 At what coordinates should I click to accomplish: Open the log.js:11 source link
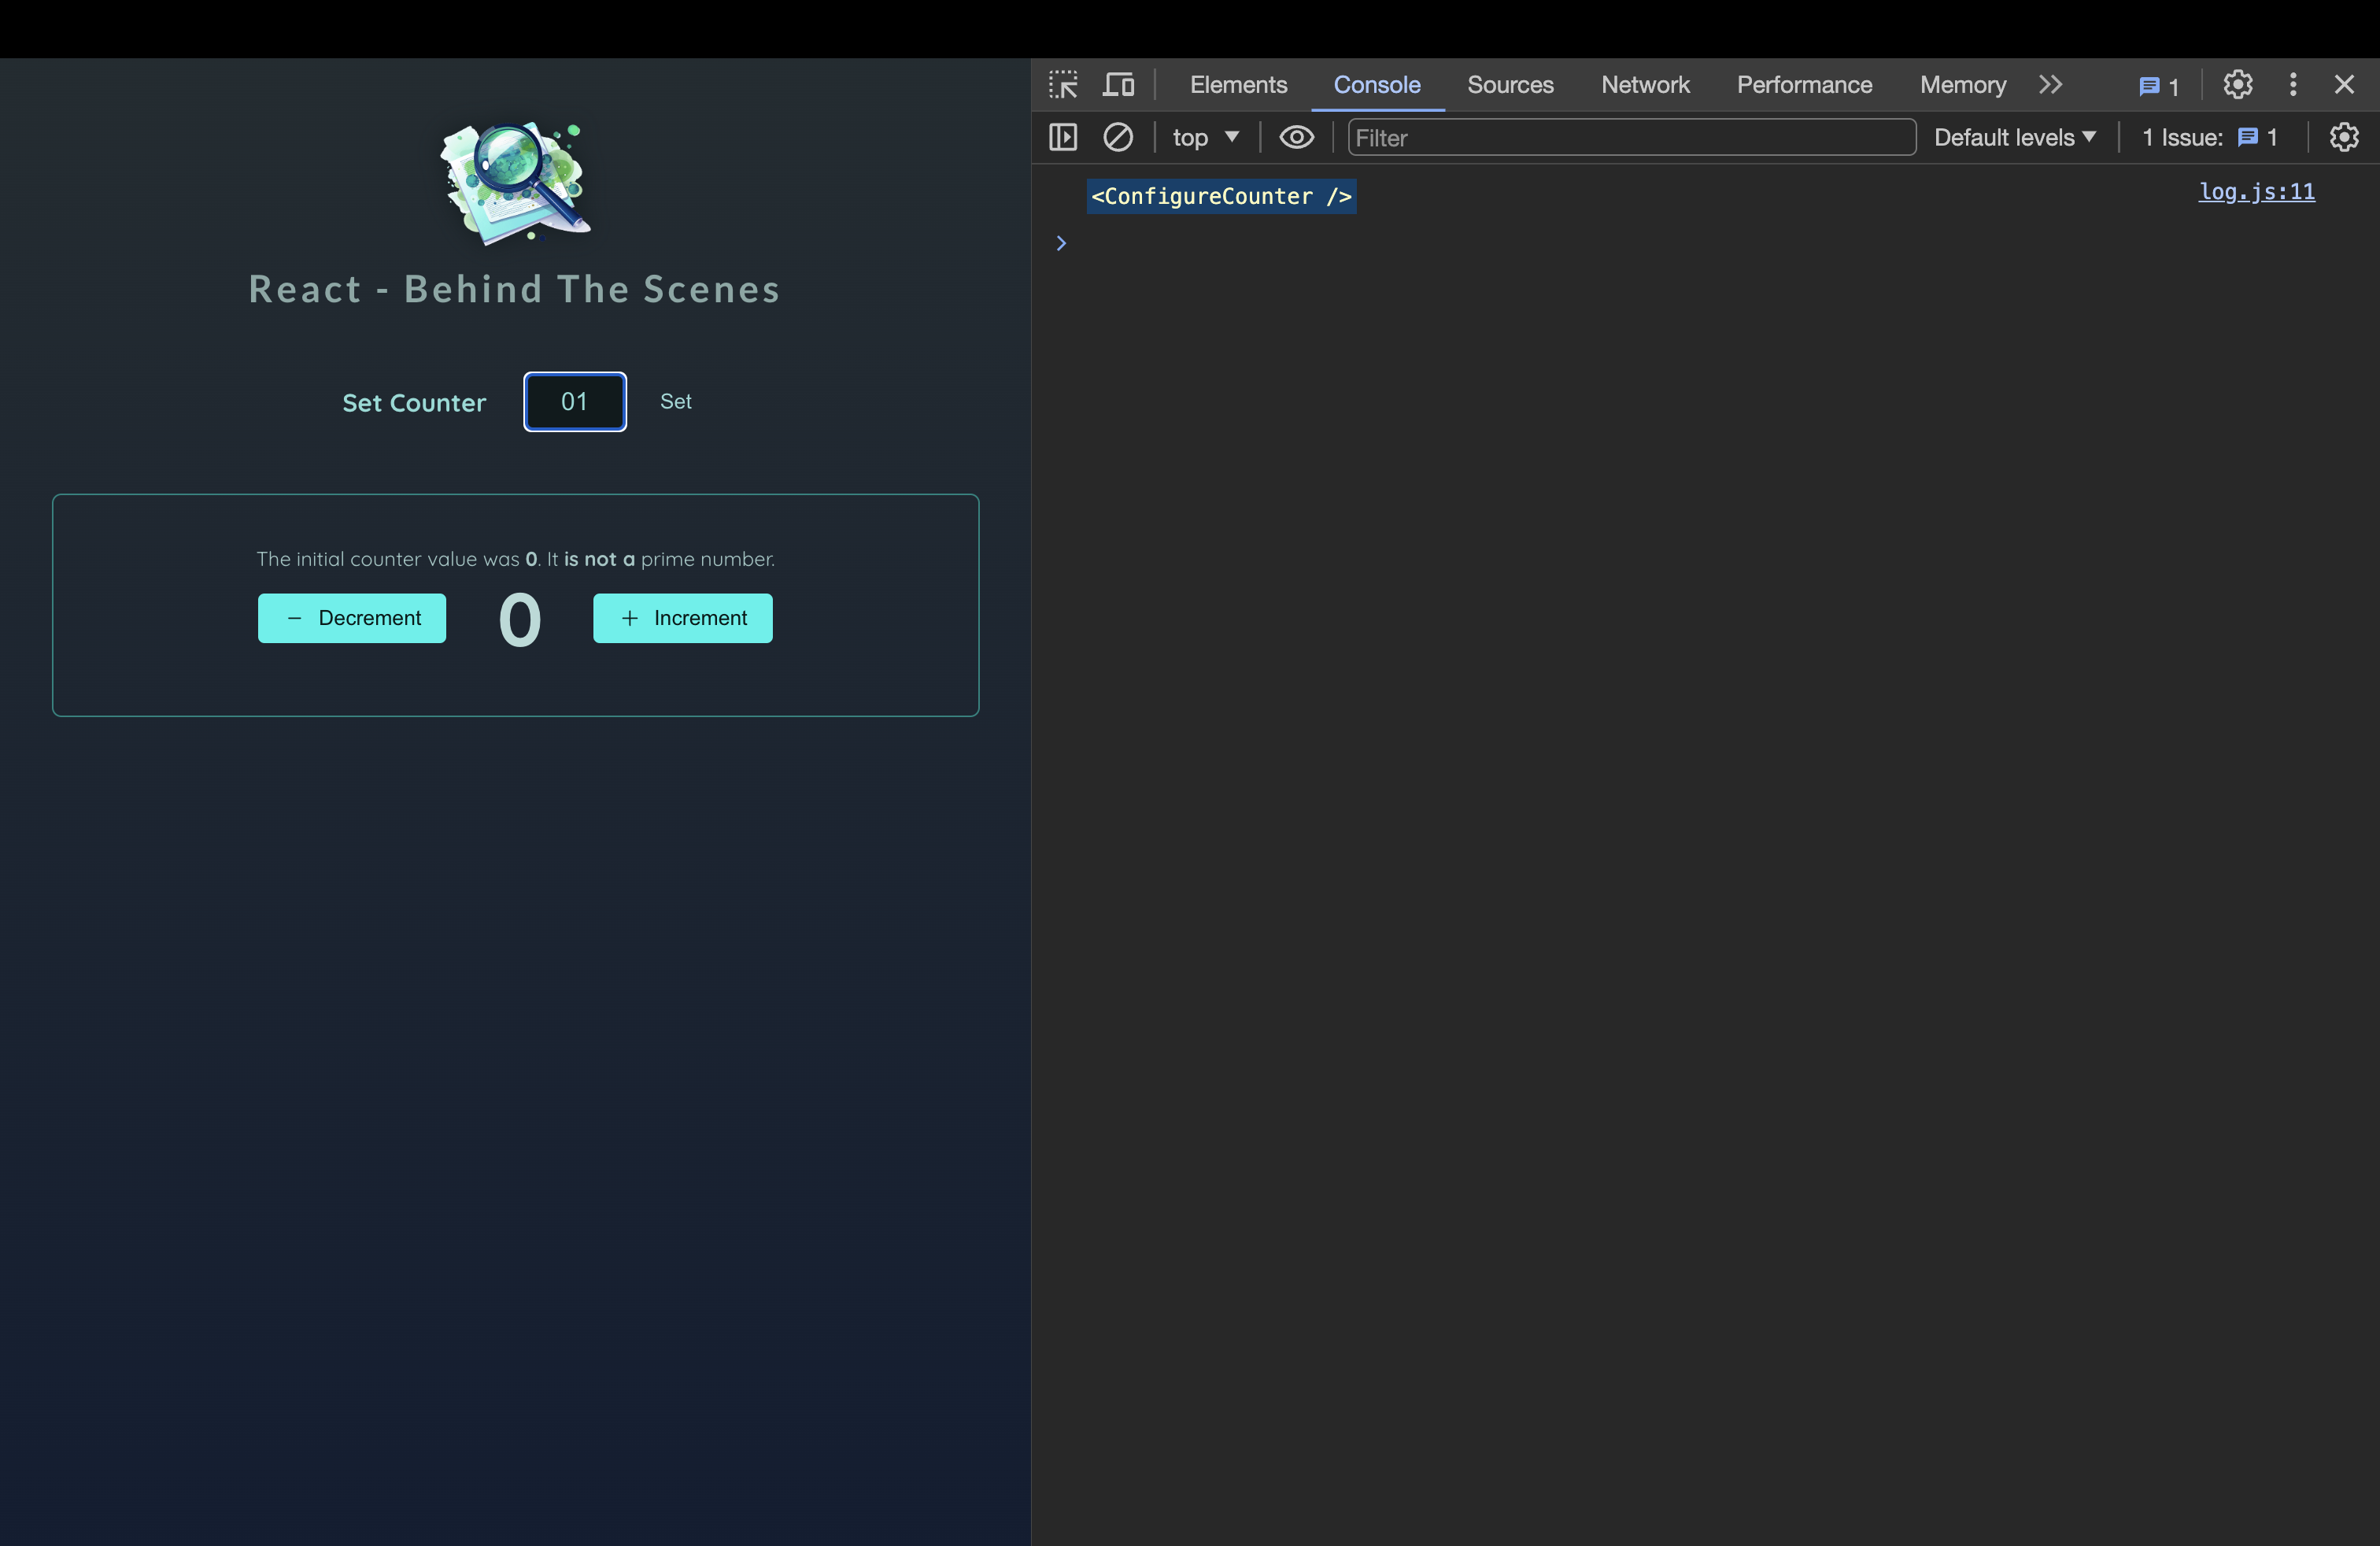pyautogui.click(x=2256, y=192)
